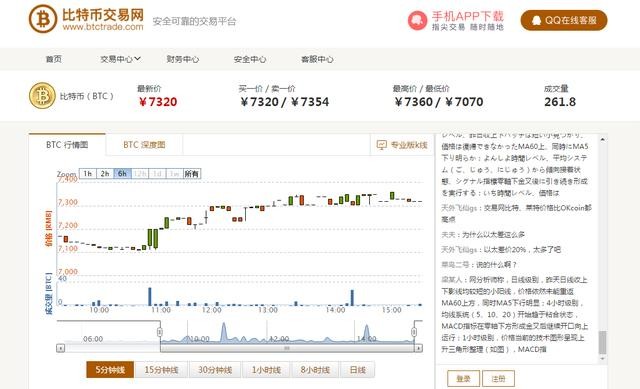Open the 首页 menu item
Screen dimensions: 640x389
click(54, 59)
